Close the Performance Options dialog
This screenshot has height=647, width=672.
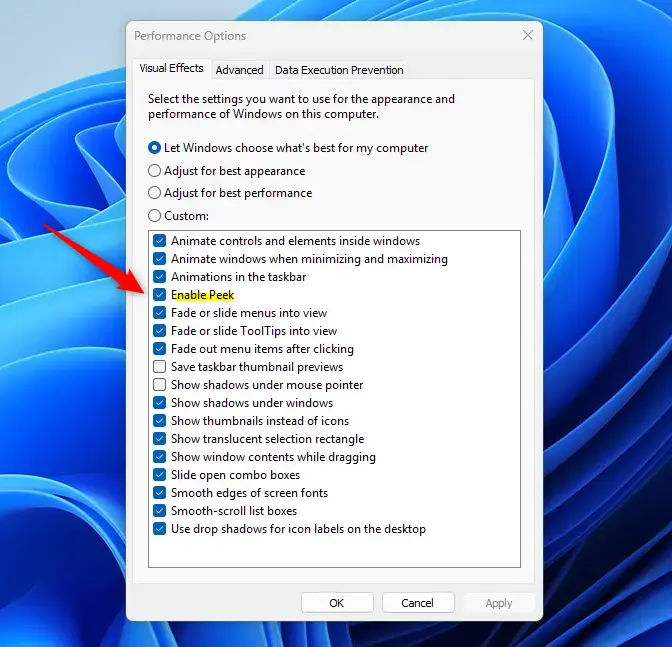pos(528,35)
